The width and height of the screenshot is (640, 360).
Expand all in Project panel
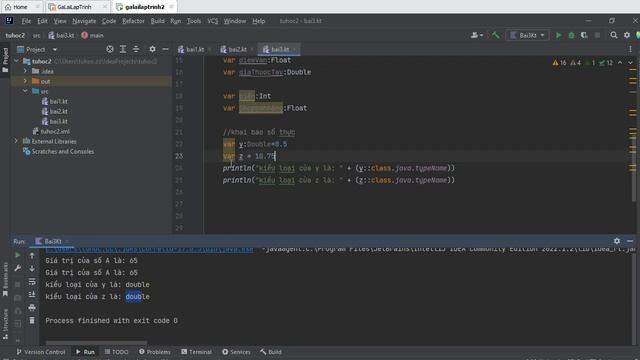pos(123,49)
